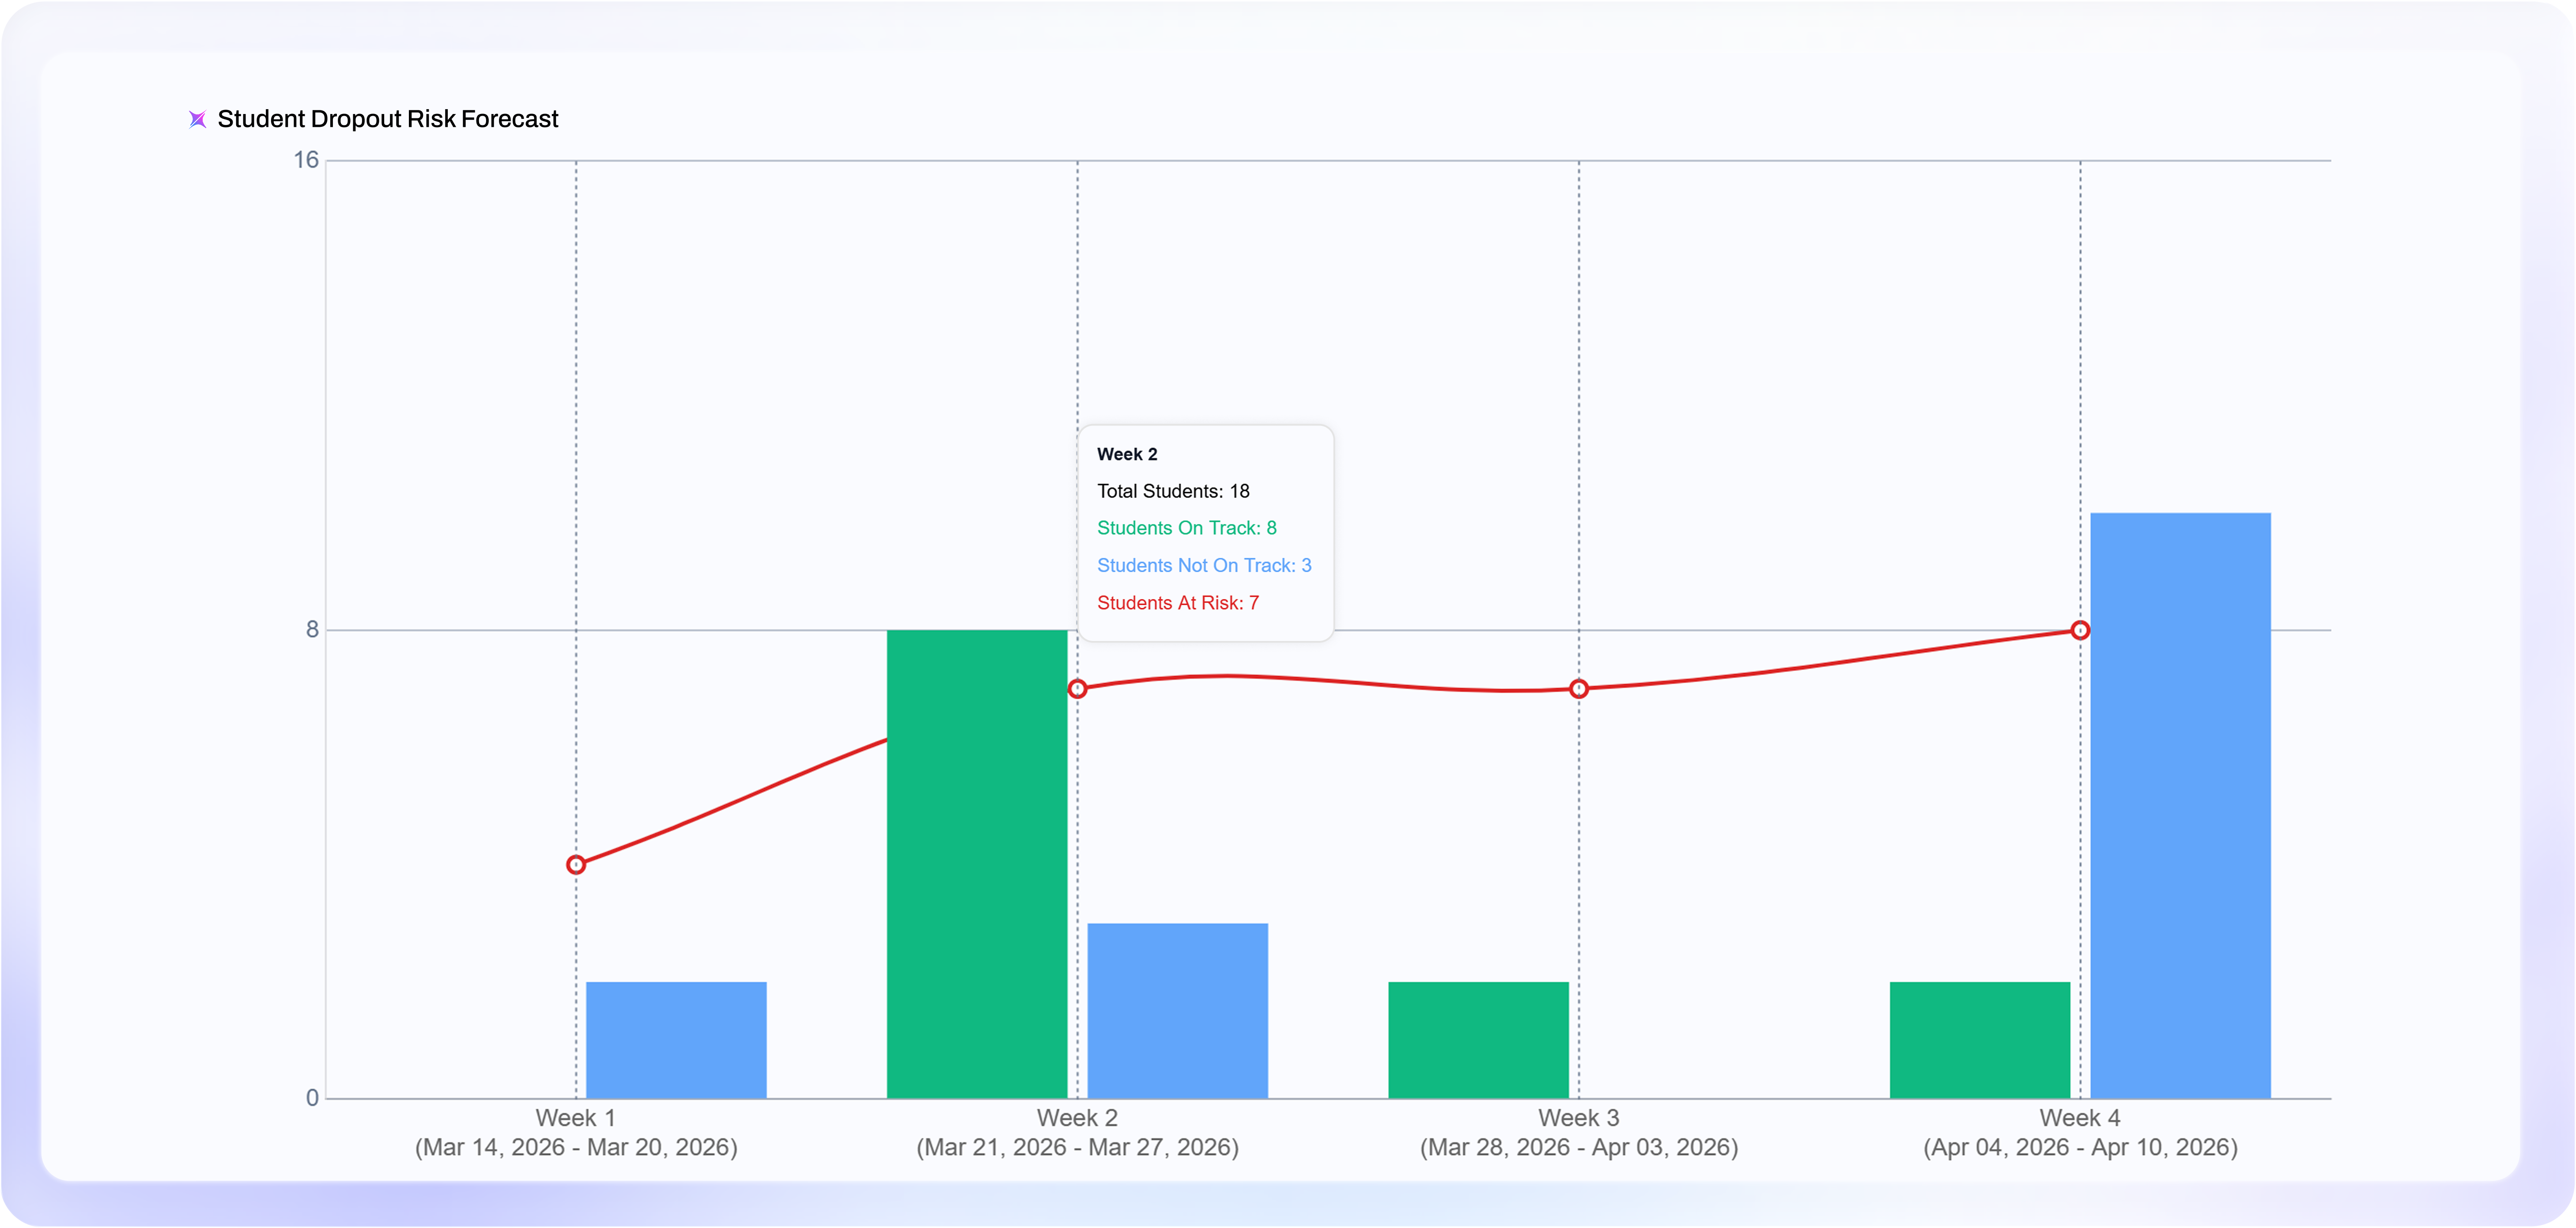The width and height of the screenshot is (2576, 1228).
Task: Click the '(Apr 04, 2026 - Apr 10, 2026)' date range
Action: pos(2080,1147)
